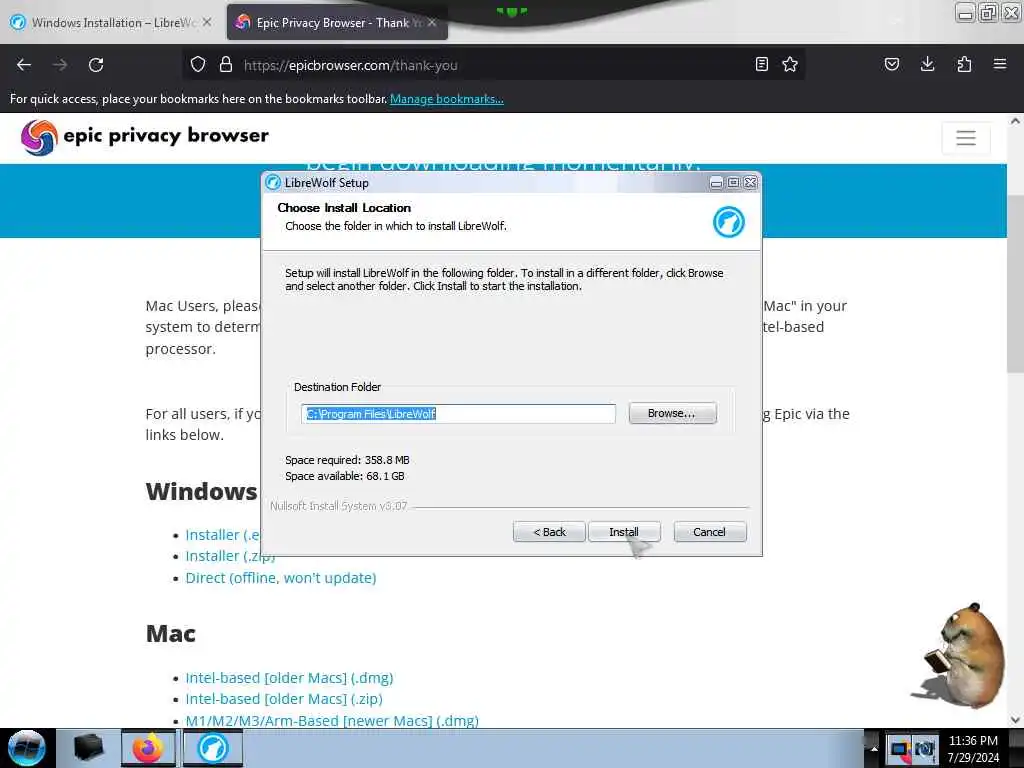Click the Windows Start orb
This screenshot has height=768, width=1024.
pyautogui.click(x=26, y=748)
